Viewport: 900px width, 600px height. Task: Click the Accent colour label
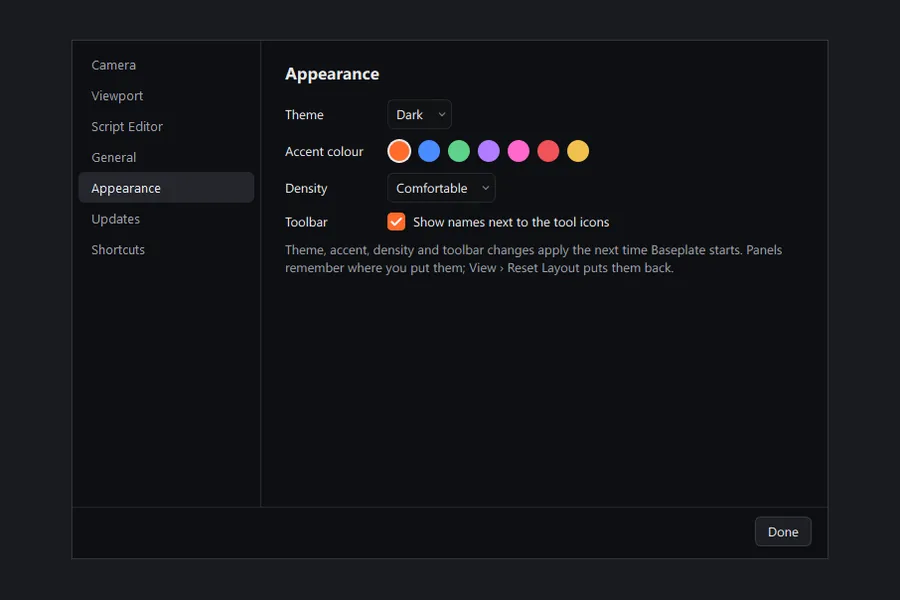324,152
